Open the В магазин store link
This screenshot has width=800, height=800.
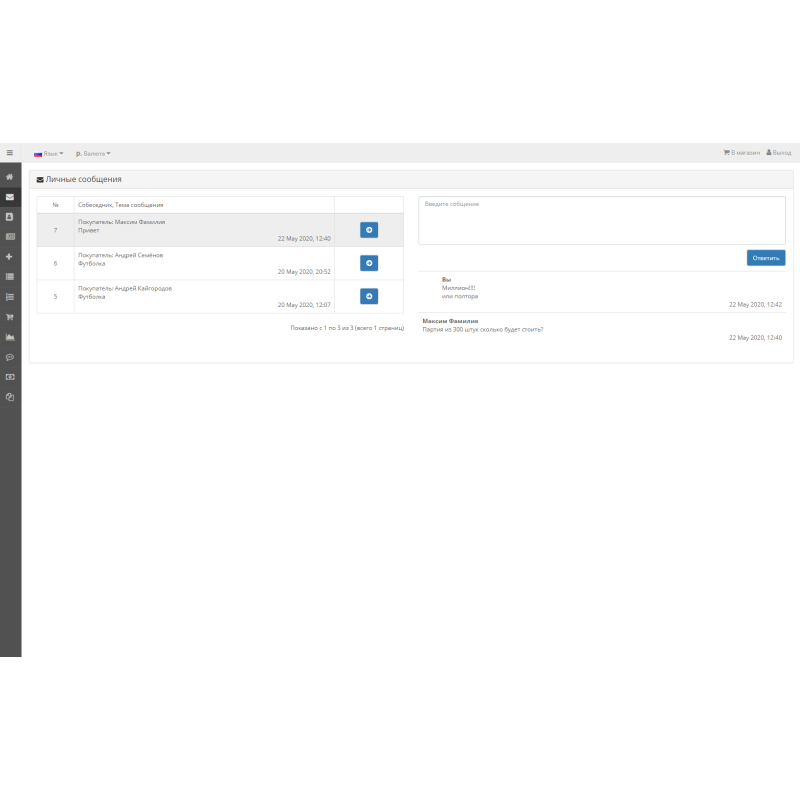click(x=741, y=153)
